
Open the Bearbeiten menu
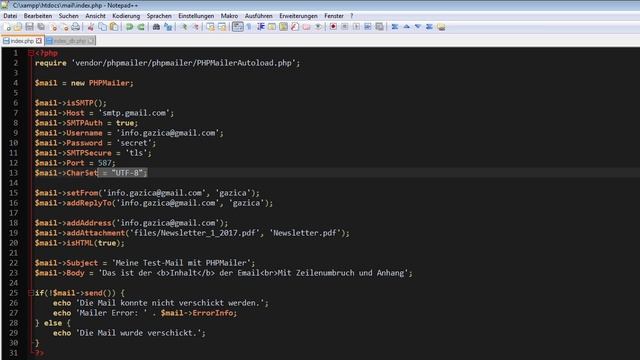38,16
